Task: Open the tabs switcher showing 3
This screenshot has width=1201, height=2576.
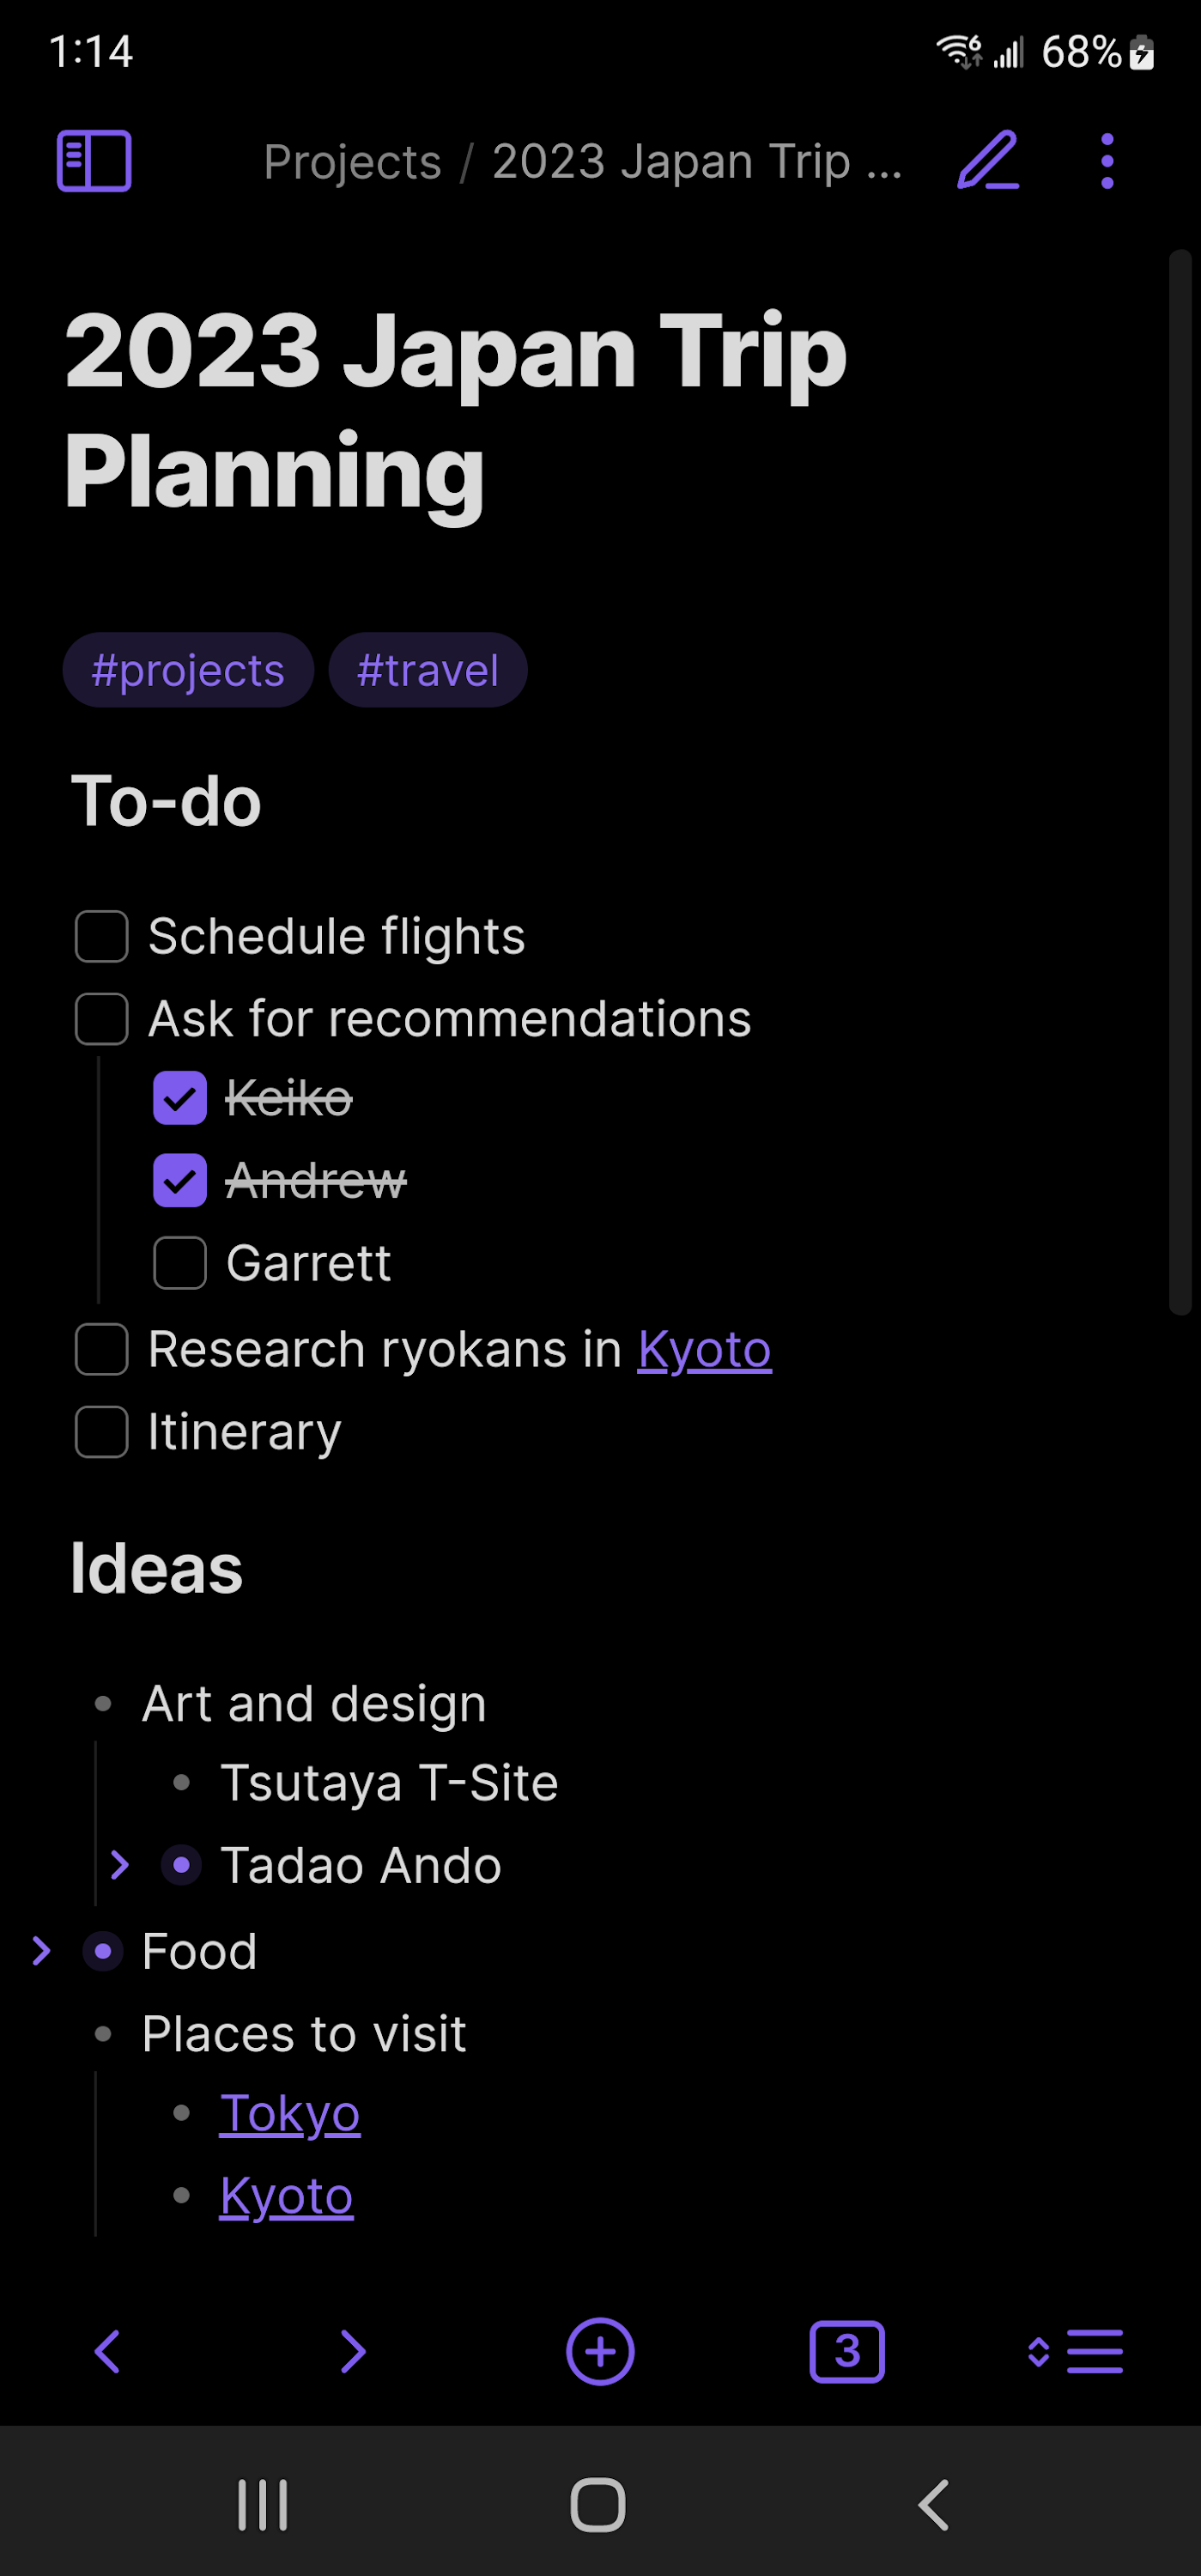Action: click(846, 2351)
